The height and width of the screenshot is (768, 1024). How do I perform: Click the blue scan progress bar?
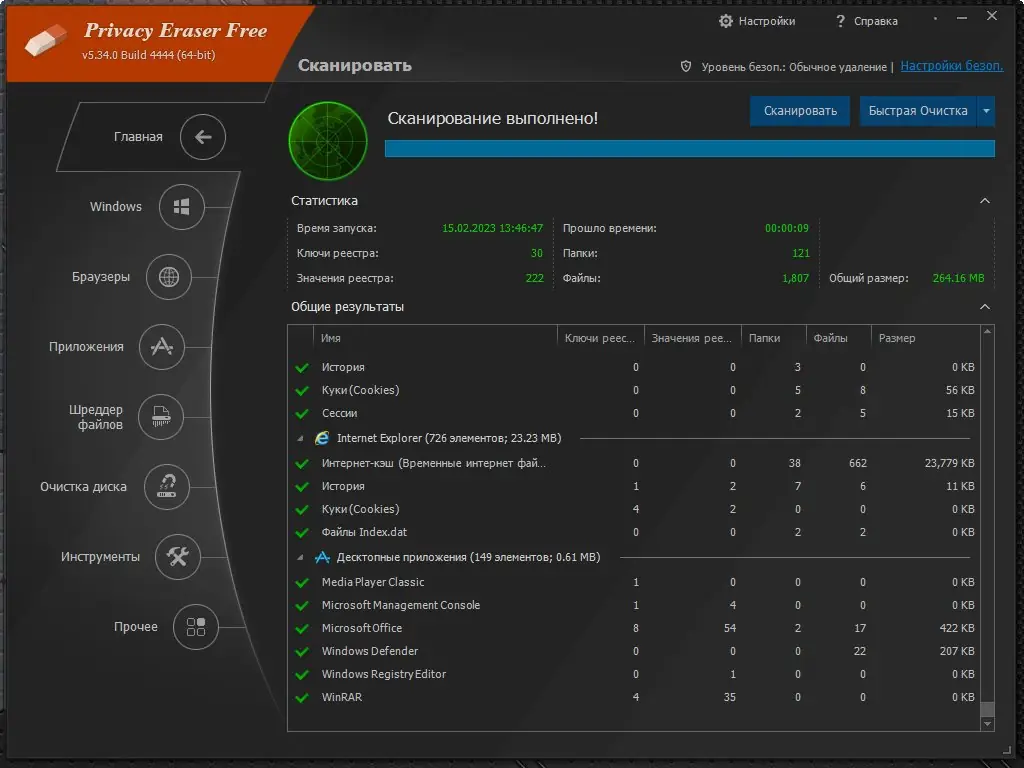tap(690, 148)
